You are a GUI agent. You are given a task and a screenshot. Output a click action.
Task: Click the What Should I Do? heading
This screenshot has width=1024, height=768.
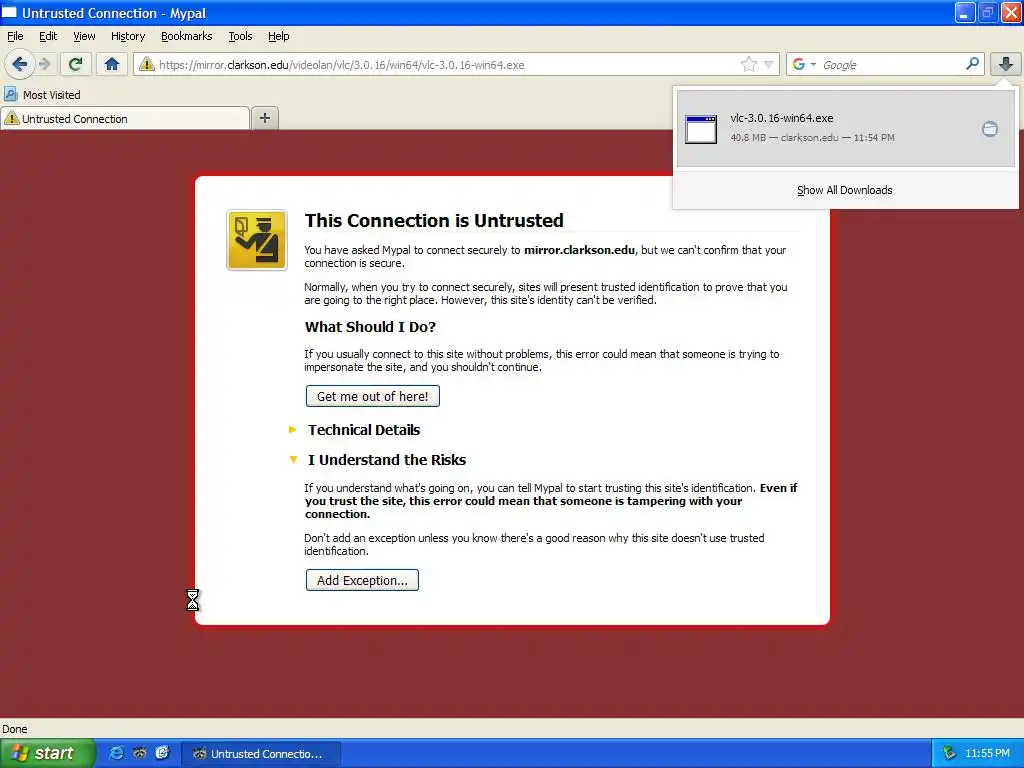370,327
